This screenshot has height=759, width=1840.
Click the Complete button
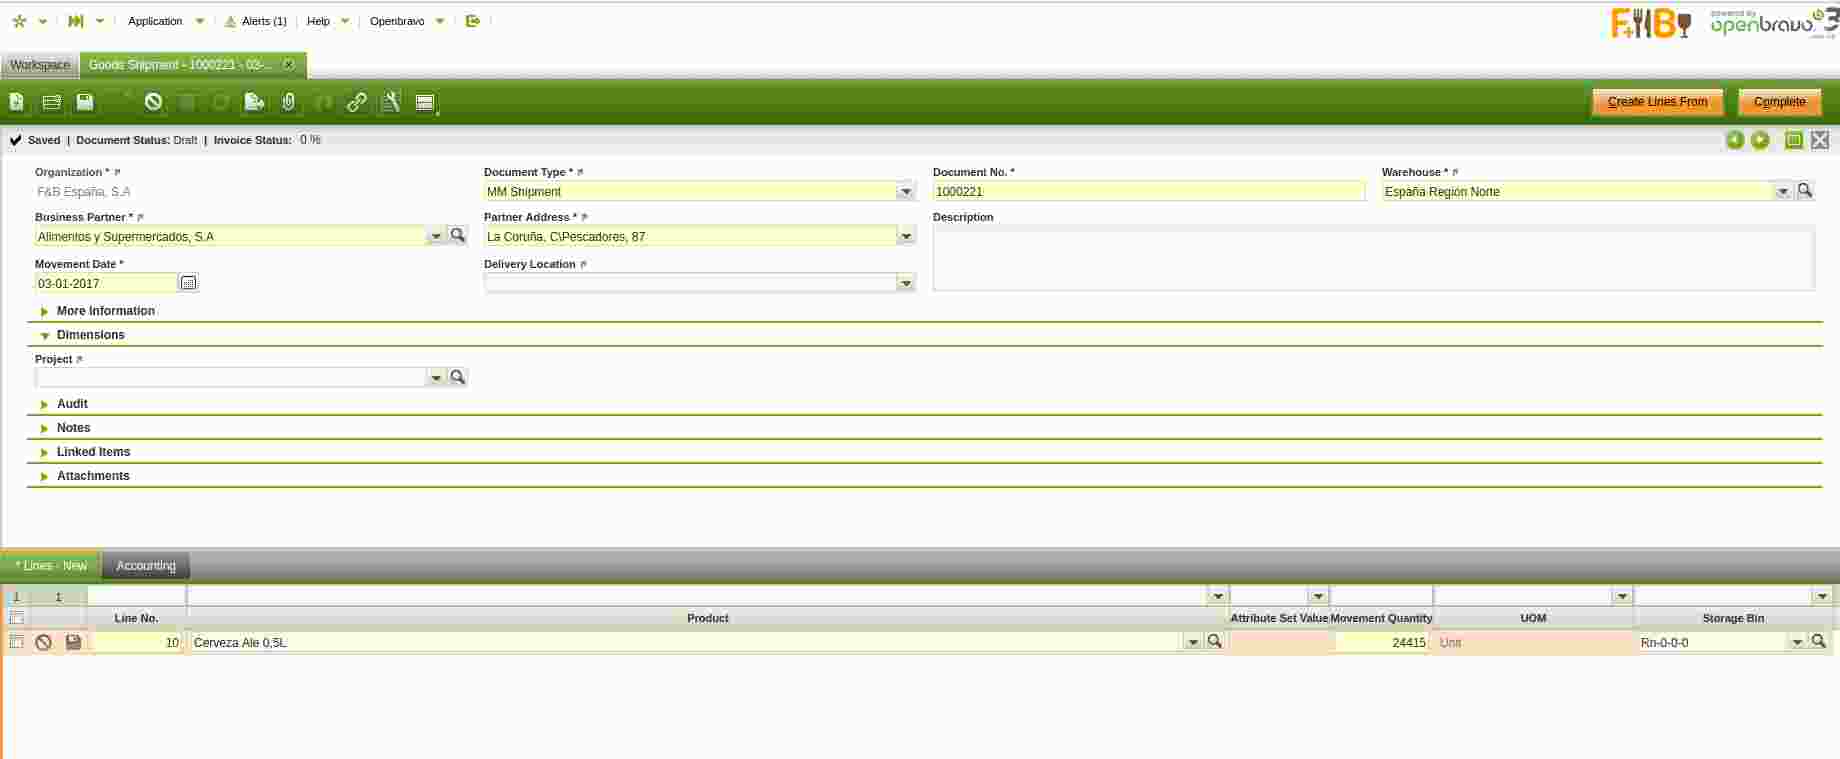[x=1779, y=102]
